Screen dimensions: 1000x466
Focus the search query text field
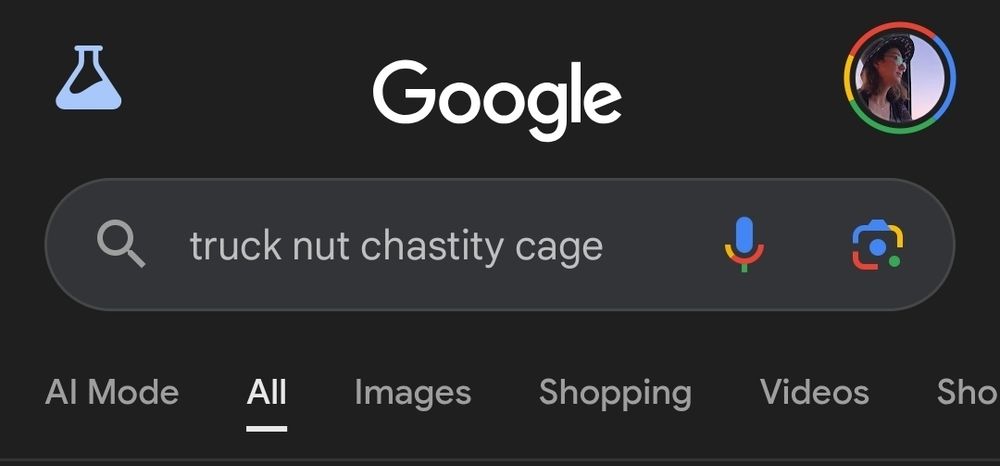point(396,246)
